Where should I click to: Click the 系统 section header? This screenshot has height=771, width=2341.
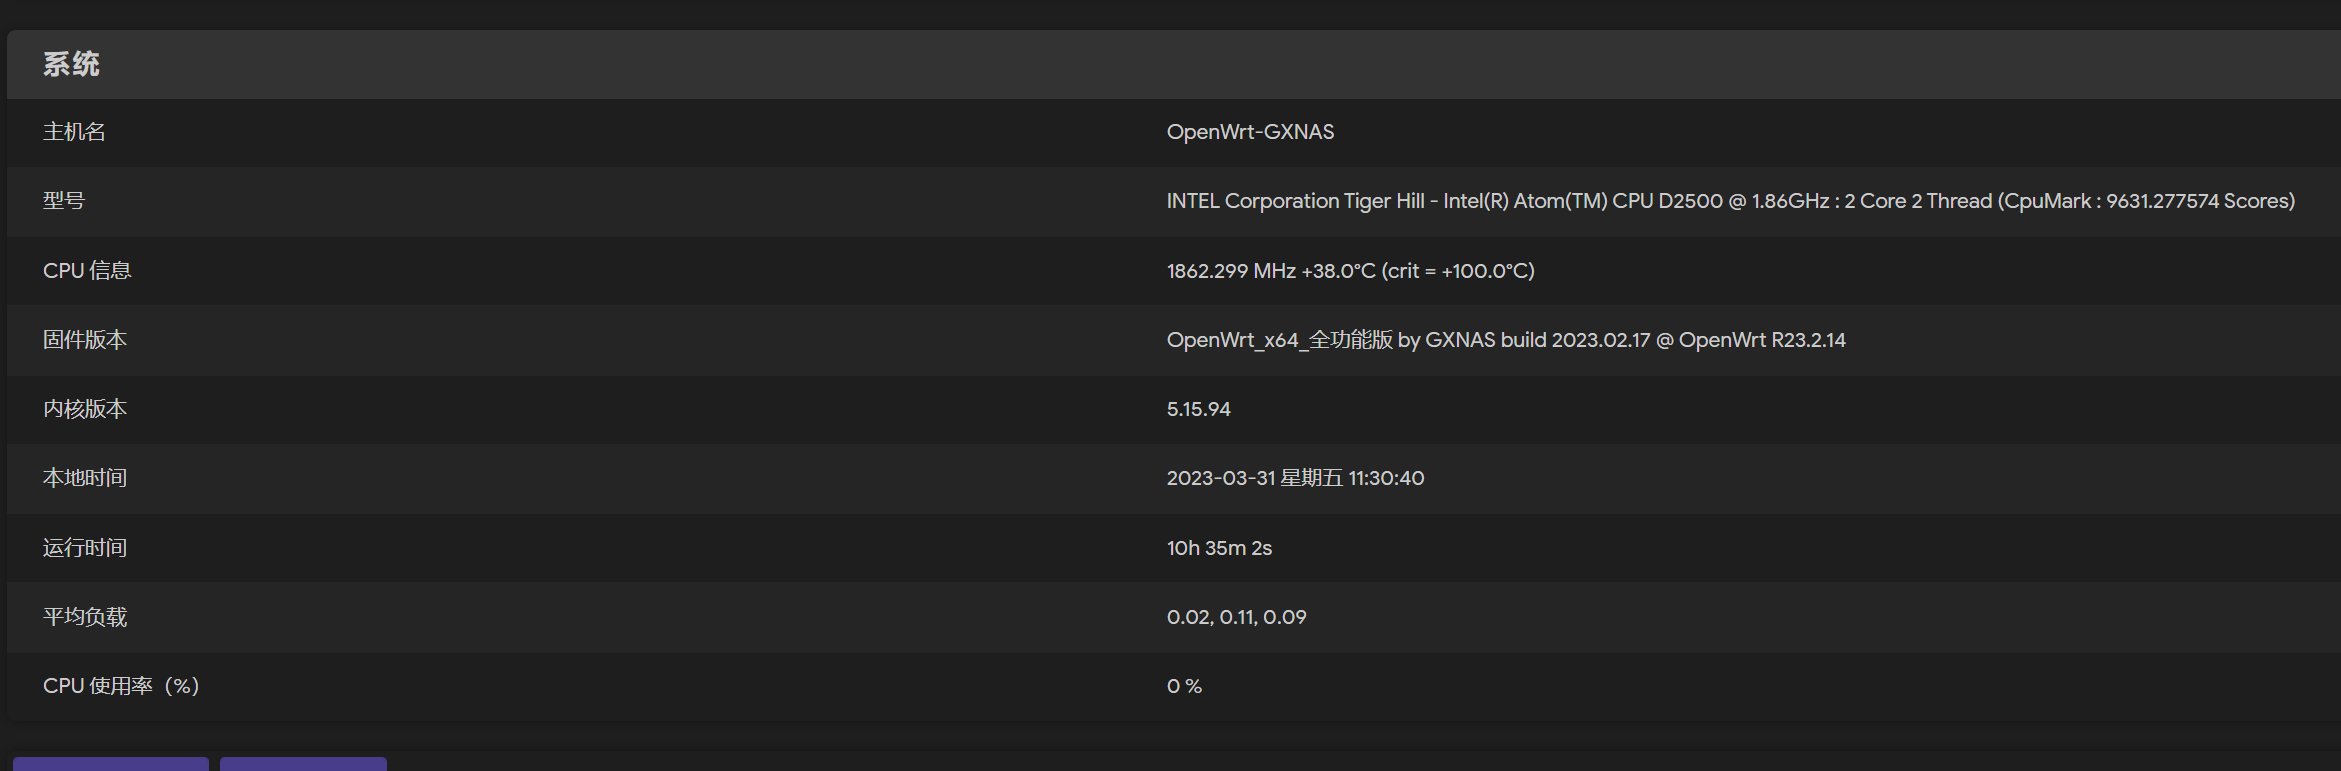70,64
